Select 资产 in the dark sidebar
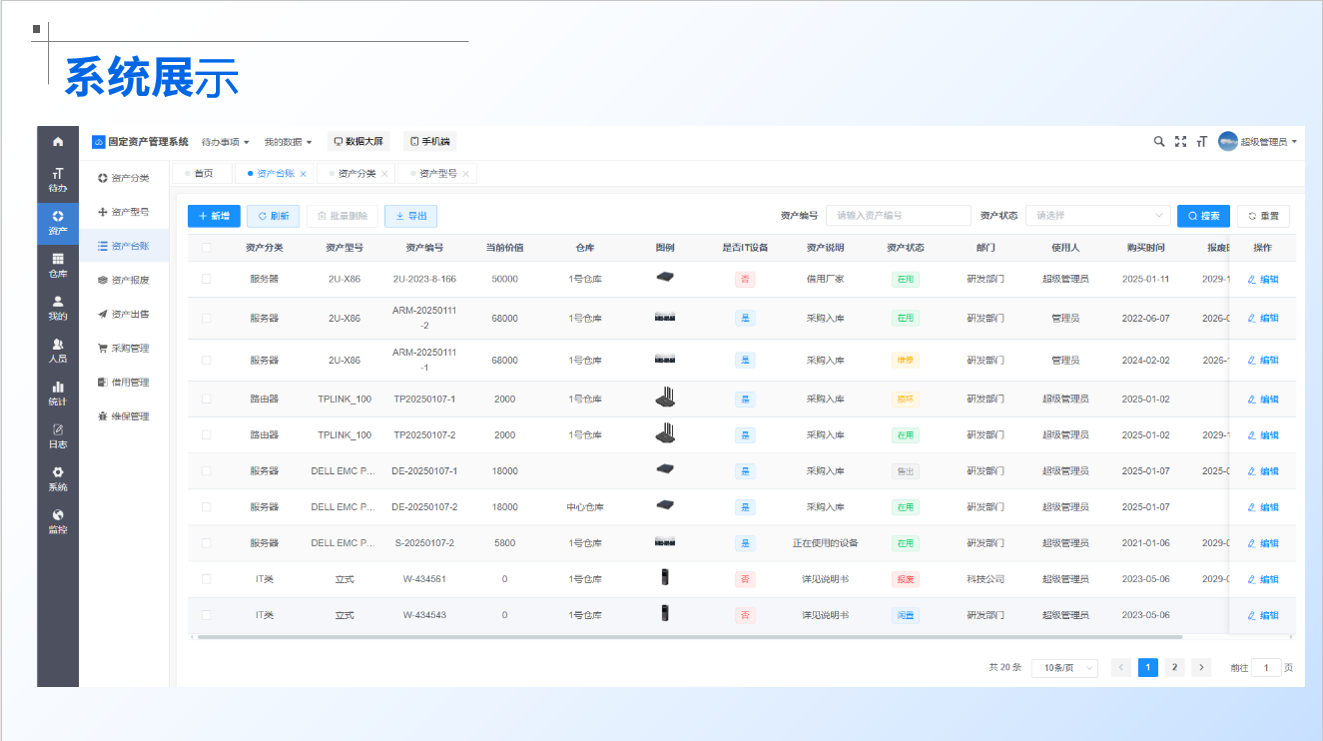The width and height of the screenshot is (1323, 741). [x=58, y=223]
